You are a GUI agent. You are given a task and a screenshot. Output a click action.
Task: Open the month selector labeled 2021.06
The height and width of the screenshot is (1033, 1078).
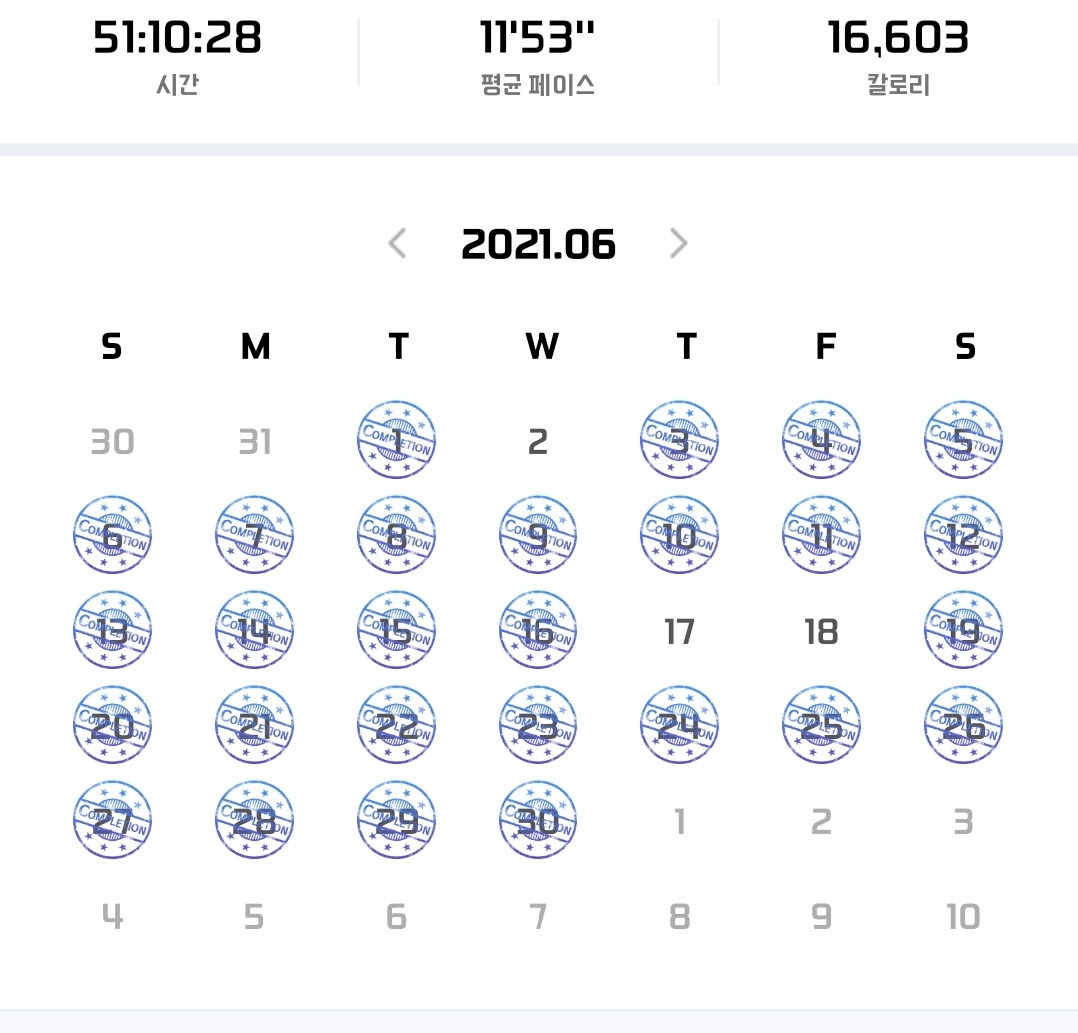pyautogui.click(x=539, y=243)
